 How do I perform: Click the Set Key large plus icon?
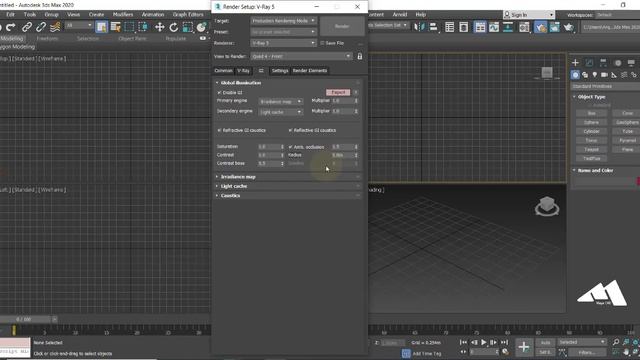[x=524, y=347]
